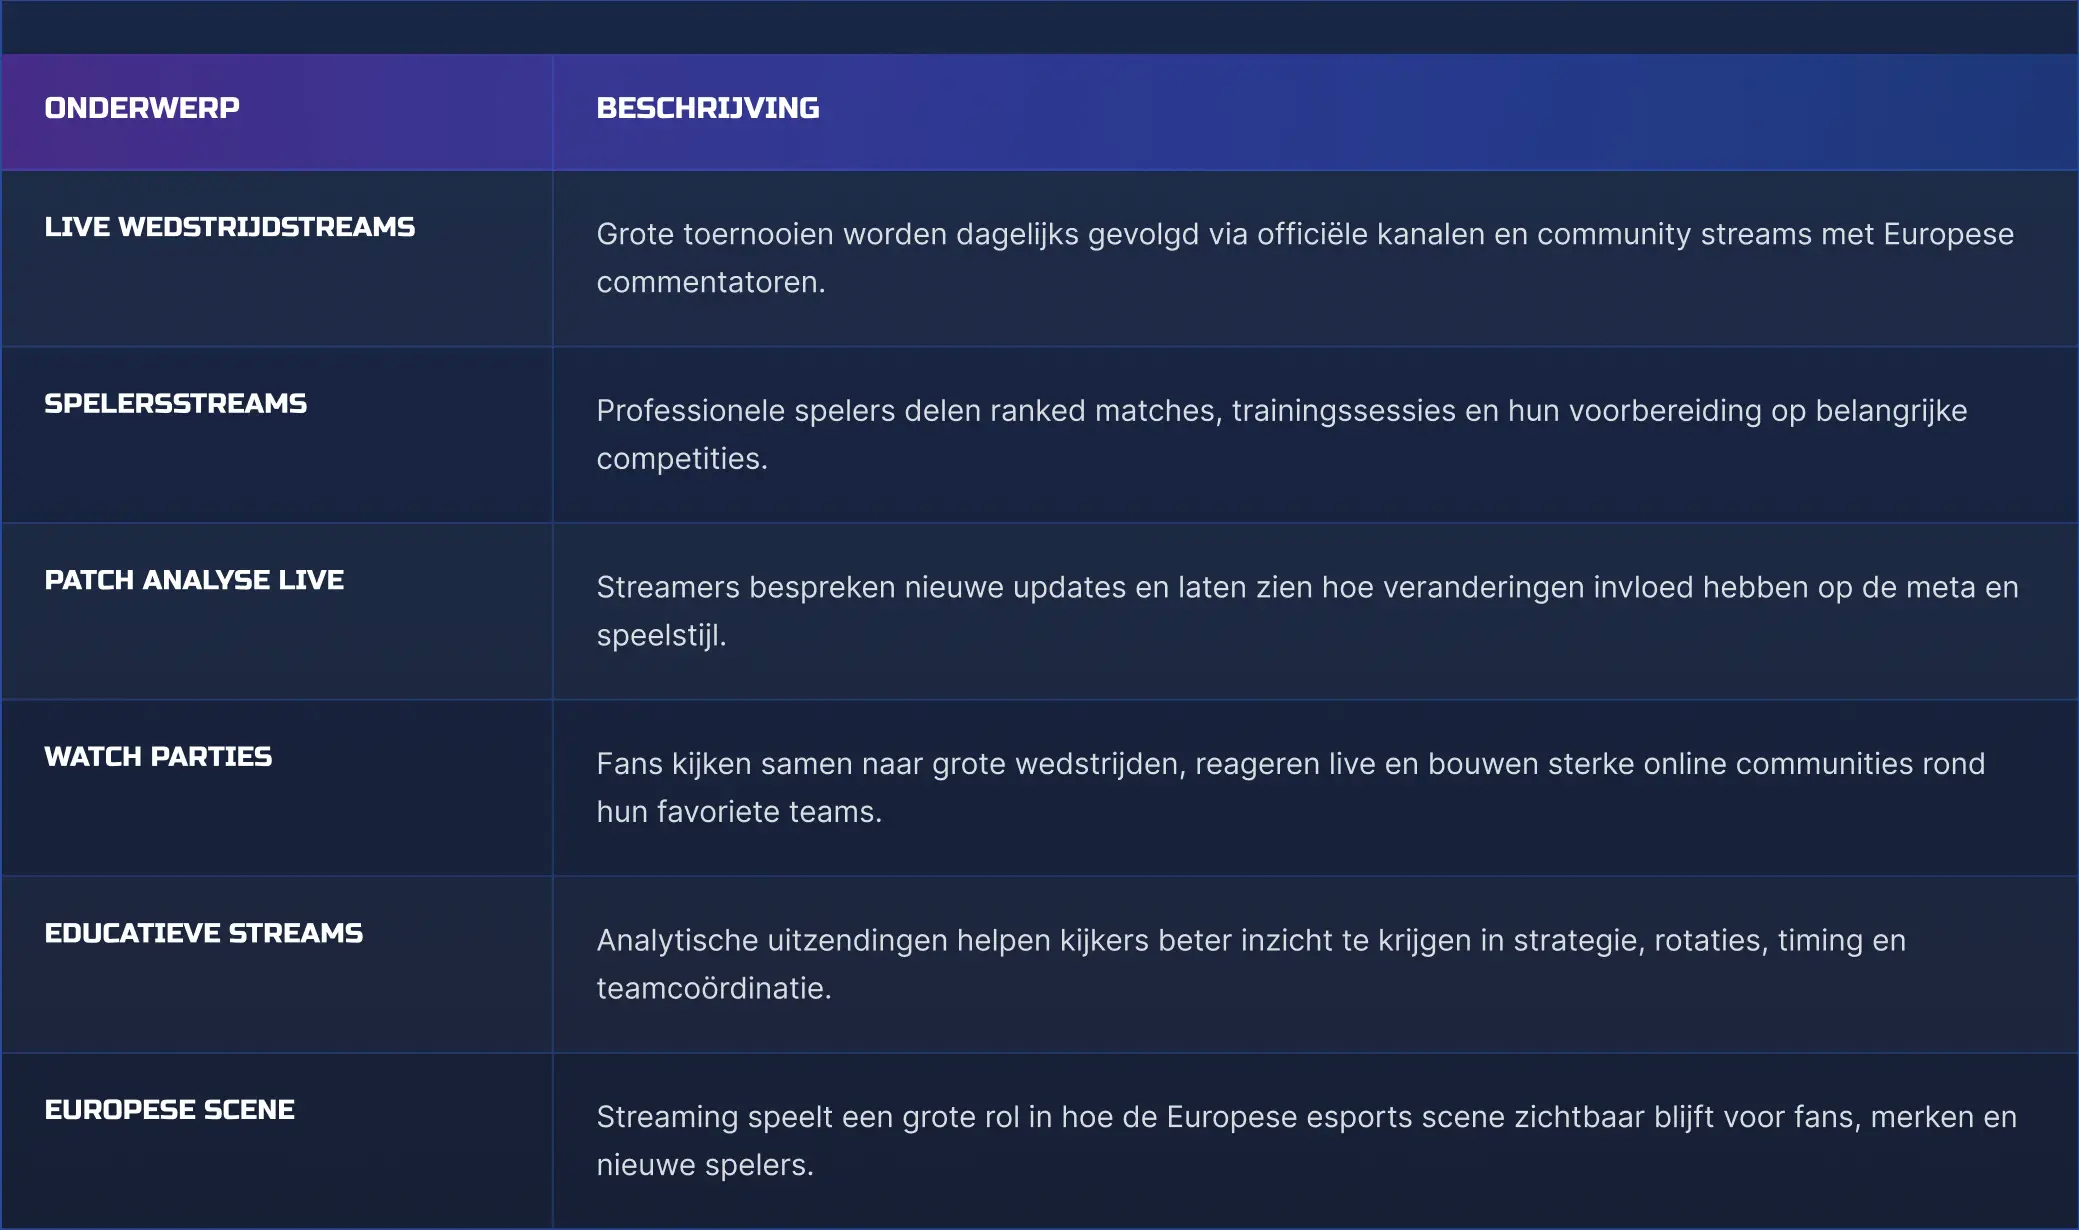Click the phrase 'hun favoriete teams.'
Image resolution: width=2079 pixels, height=1230 pixels.
point(739,812)
